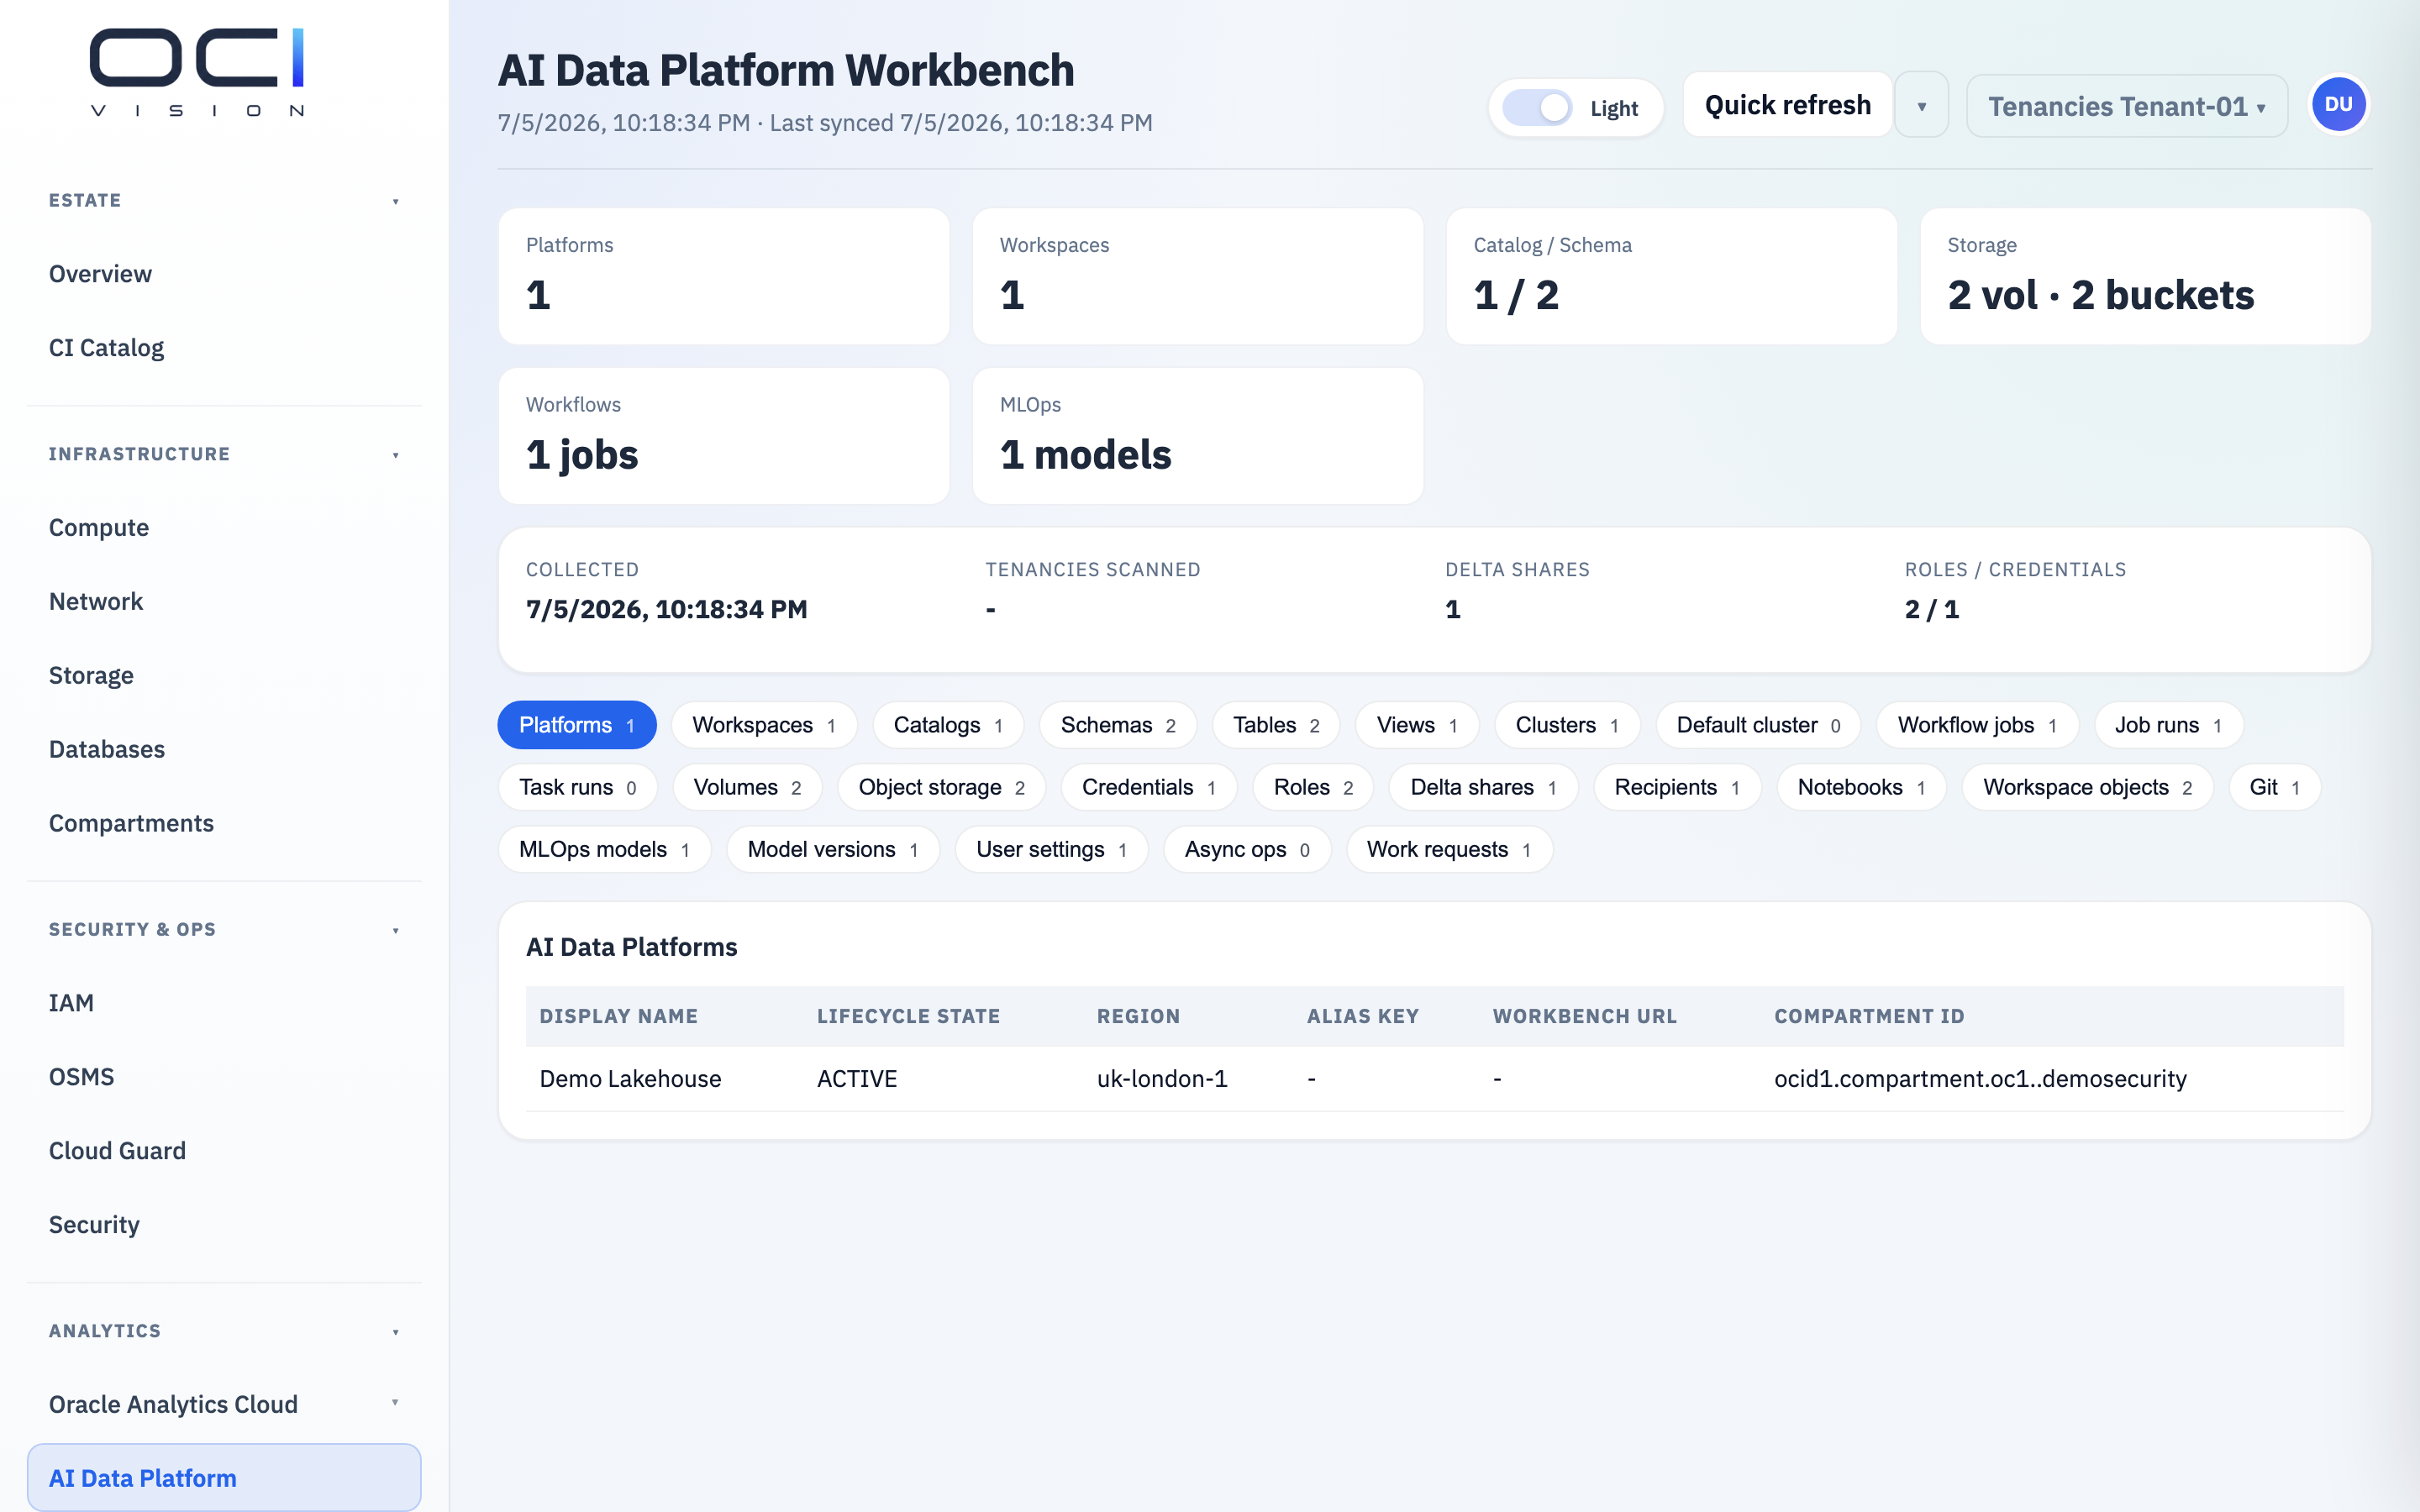
Task: Show the Schemas tab
Action: pos(1118,725)
